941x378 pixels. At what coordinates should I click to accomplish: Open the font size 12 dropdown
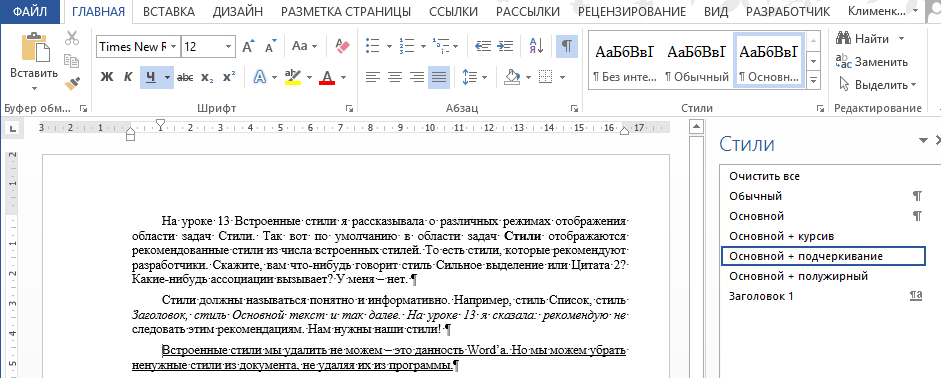[229, 47]
